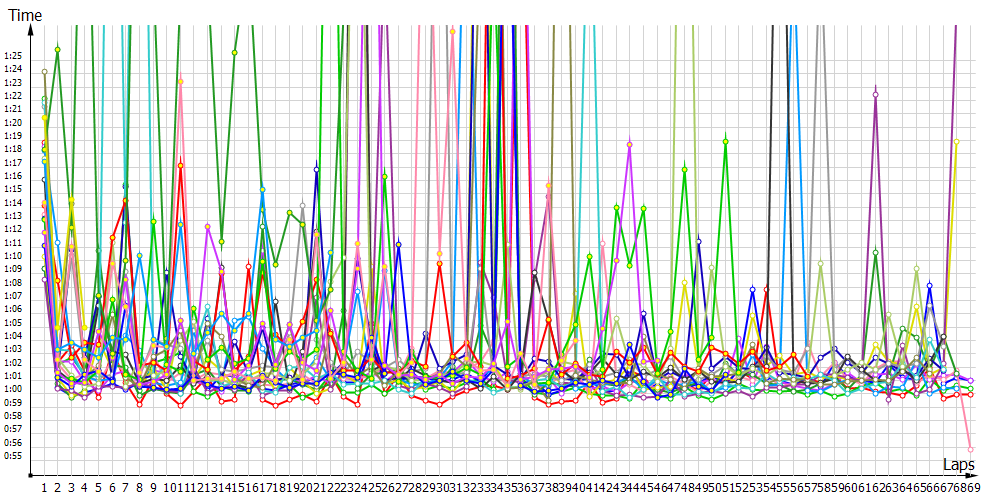The image size is (1000, 500).
Task: Select the pink peak marker at lap 11
Action: coord(180,82)
